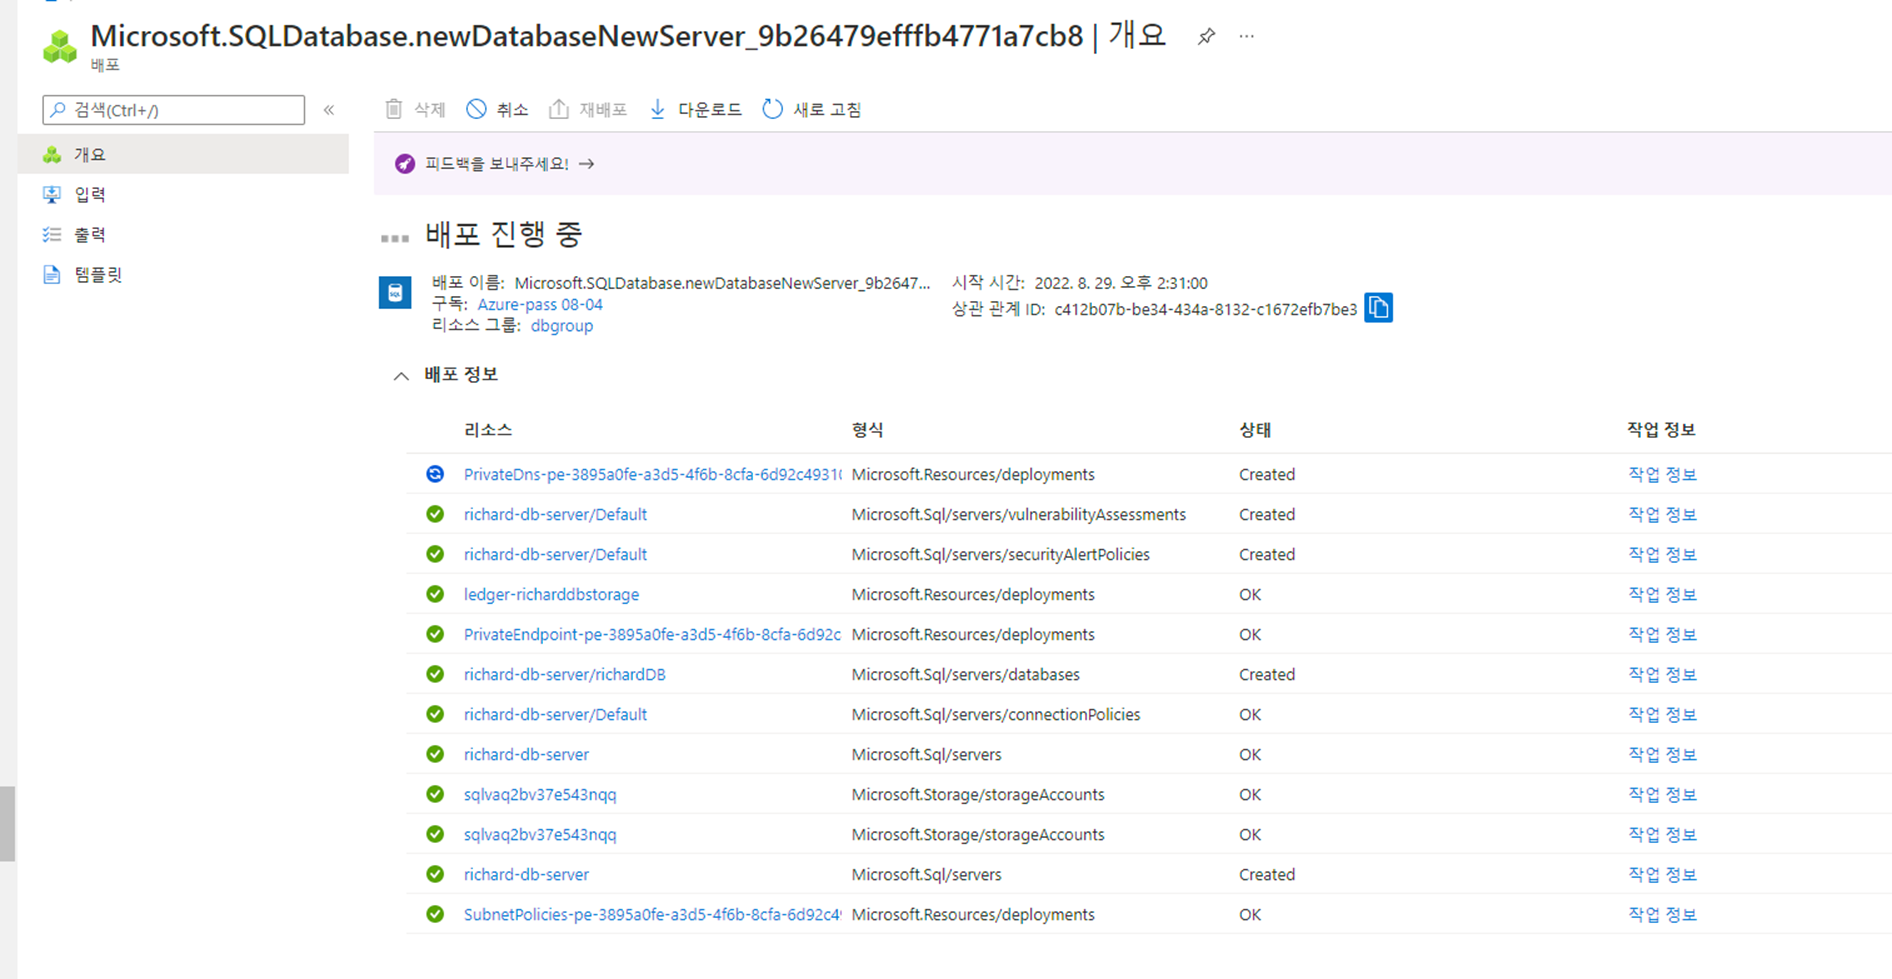The height and width of the screenshot is (979, 1892).
Task: Click green check icon of SubnetPolicies row
Action: (x=435, y=914)
